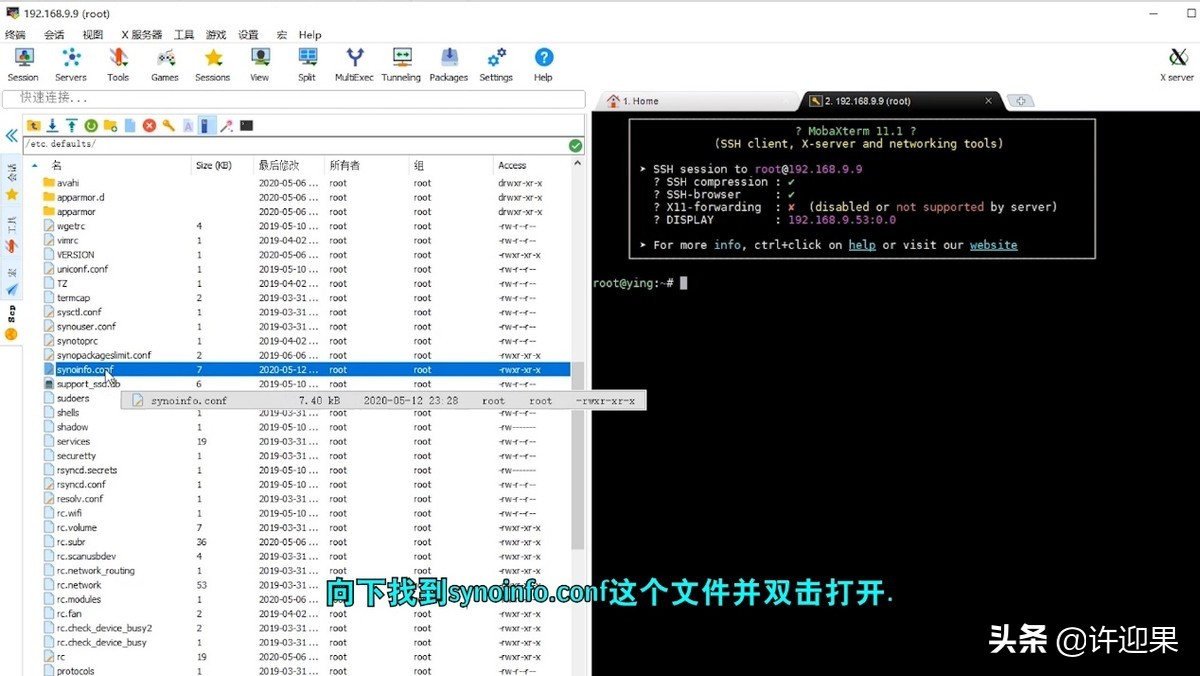Activate the MultiExec icon

coord(354,65)
